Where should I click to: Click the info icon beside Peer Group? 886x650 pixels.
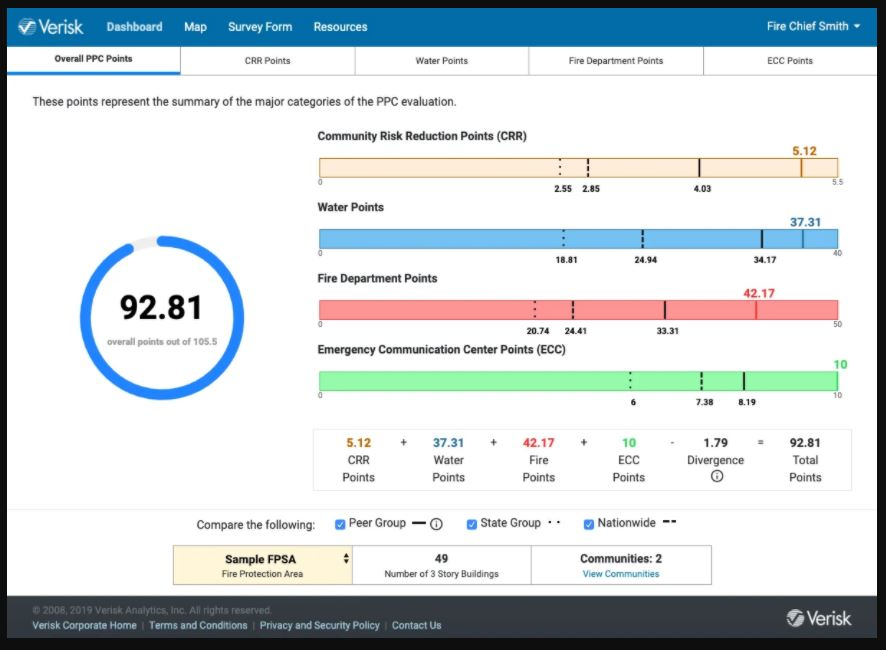pyautogui.click(x=437, y=524)
